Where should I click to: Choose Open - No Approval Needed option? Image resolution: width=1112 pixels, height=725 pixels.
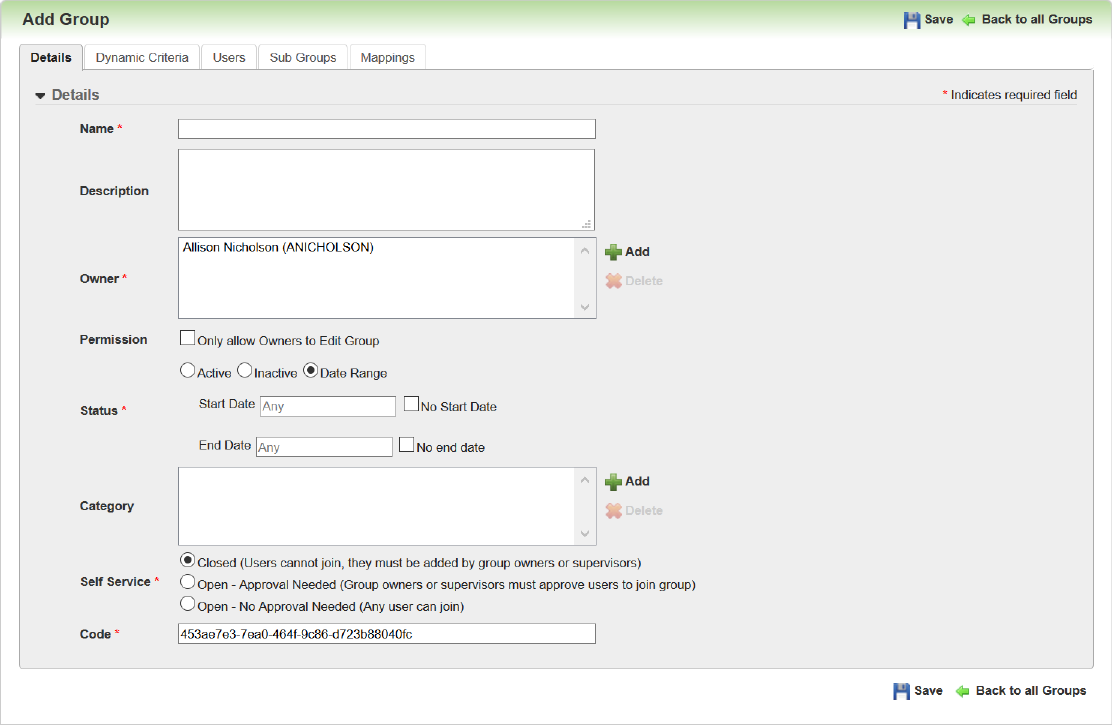click(187, 605)
